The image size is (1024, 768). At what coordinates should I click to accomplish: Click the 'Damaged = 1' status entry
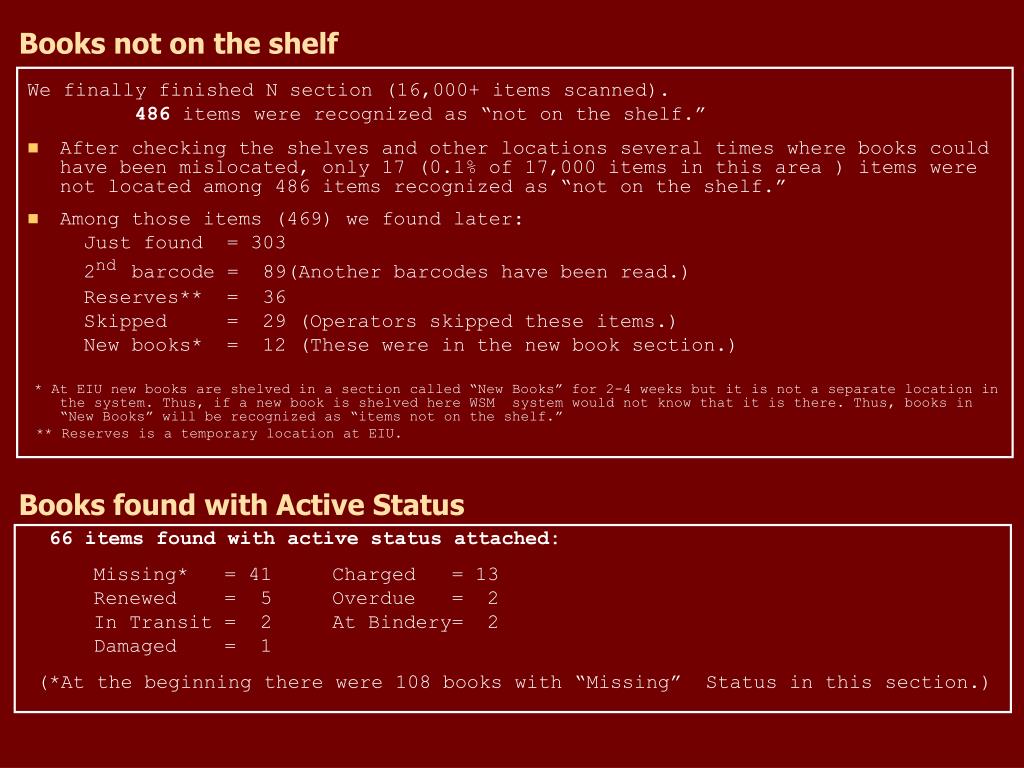point(182,647)
